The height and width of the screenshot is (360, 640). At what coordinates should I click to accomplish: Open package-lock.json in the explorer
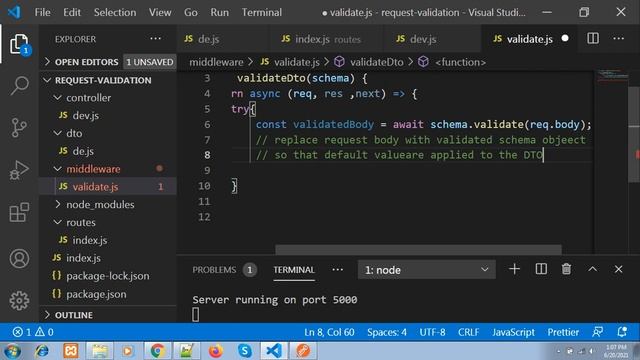tap(108, 276)
